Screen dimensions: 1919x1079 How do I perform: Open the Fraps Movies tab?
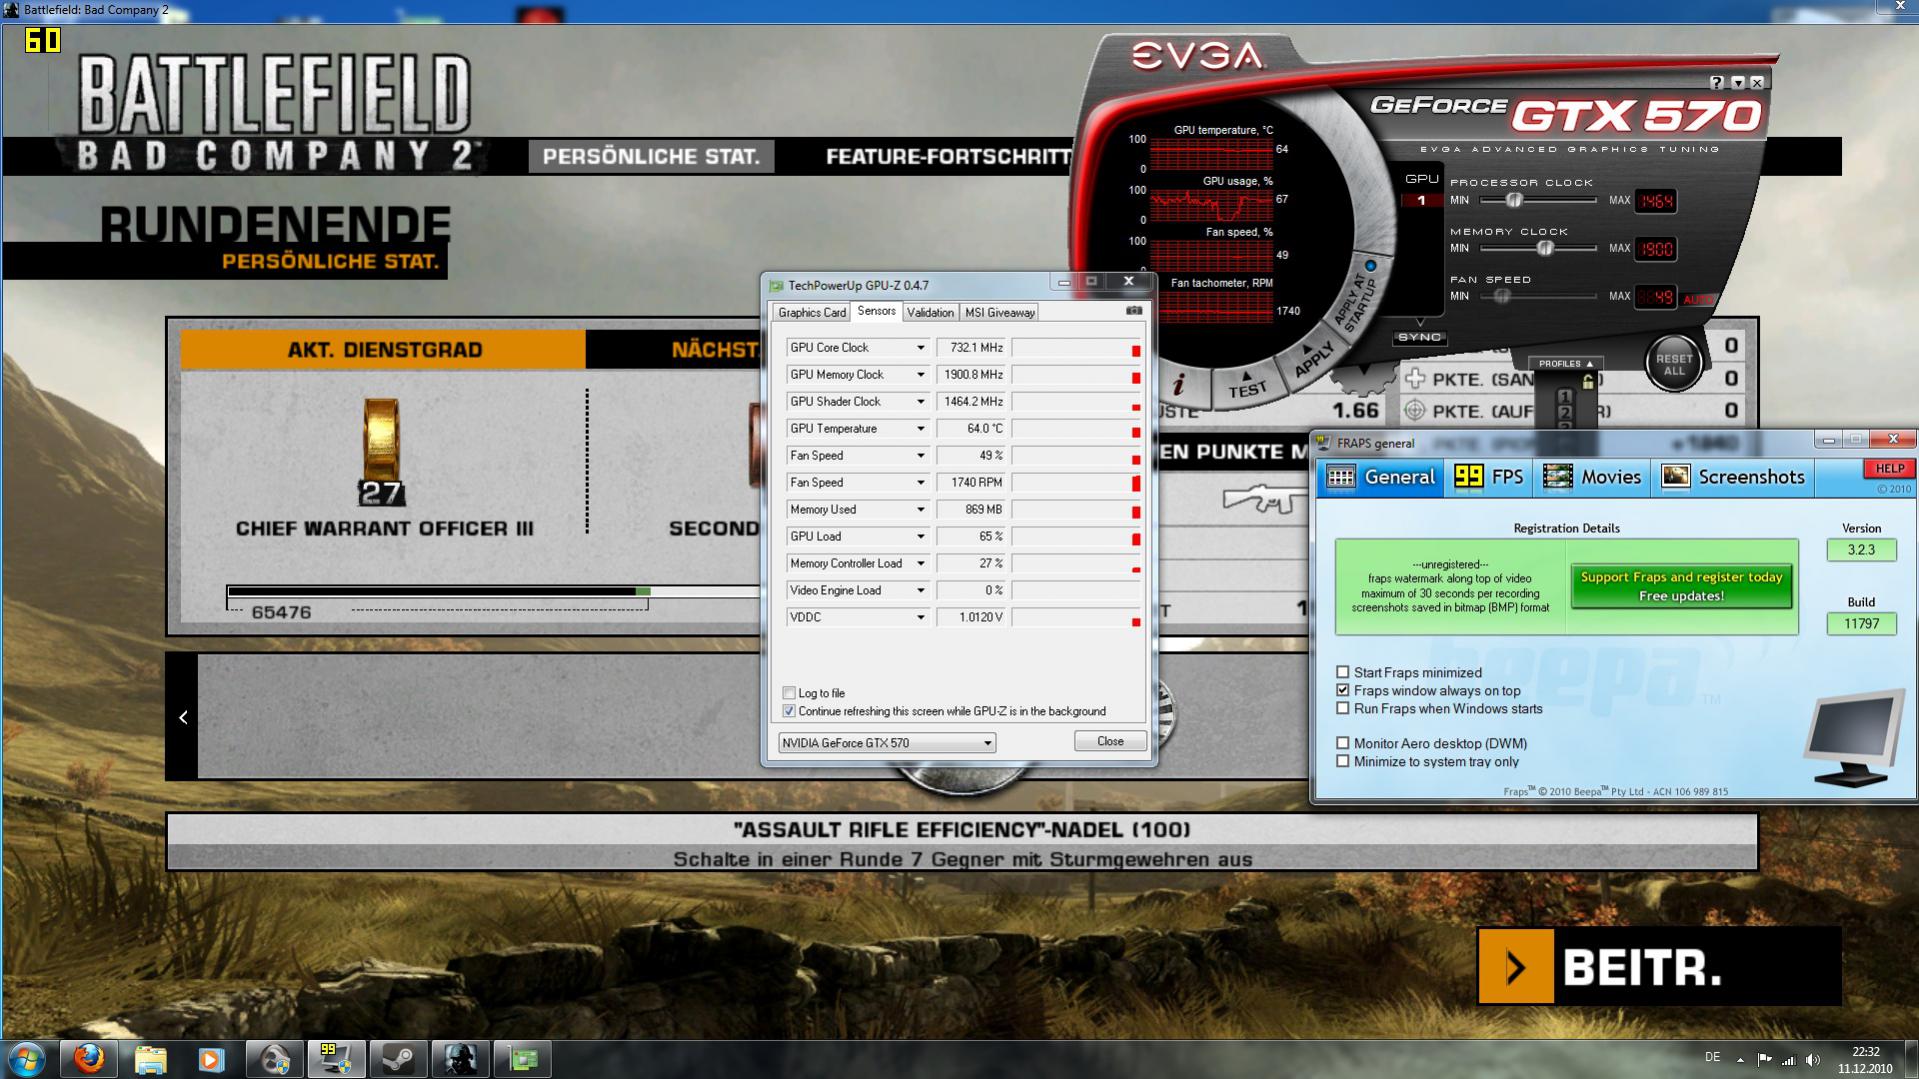pyautogui.click(x=1592, y=477)
